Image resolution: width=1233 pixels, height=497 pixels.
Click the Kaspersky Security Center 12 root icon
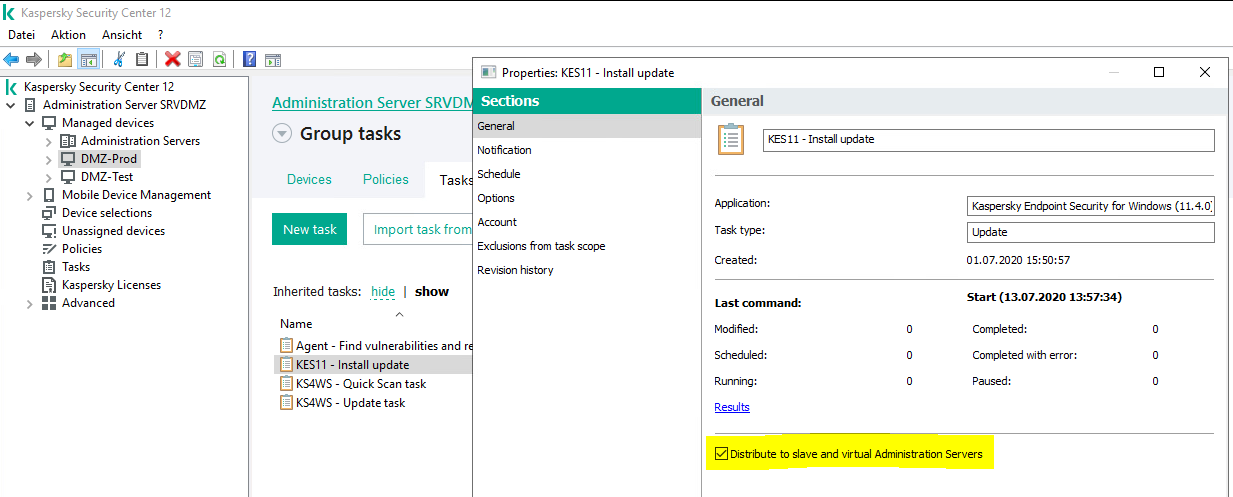12,87
